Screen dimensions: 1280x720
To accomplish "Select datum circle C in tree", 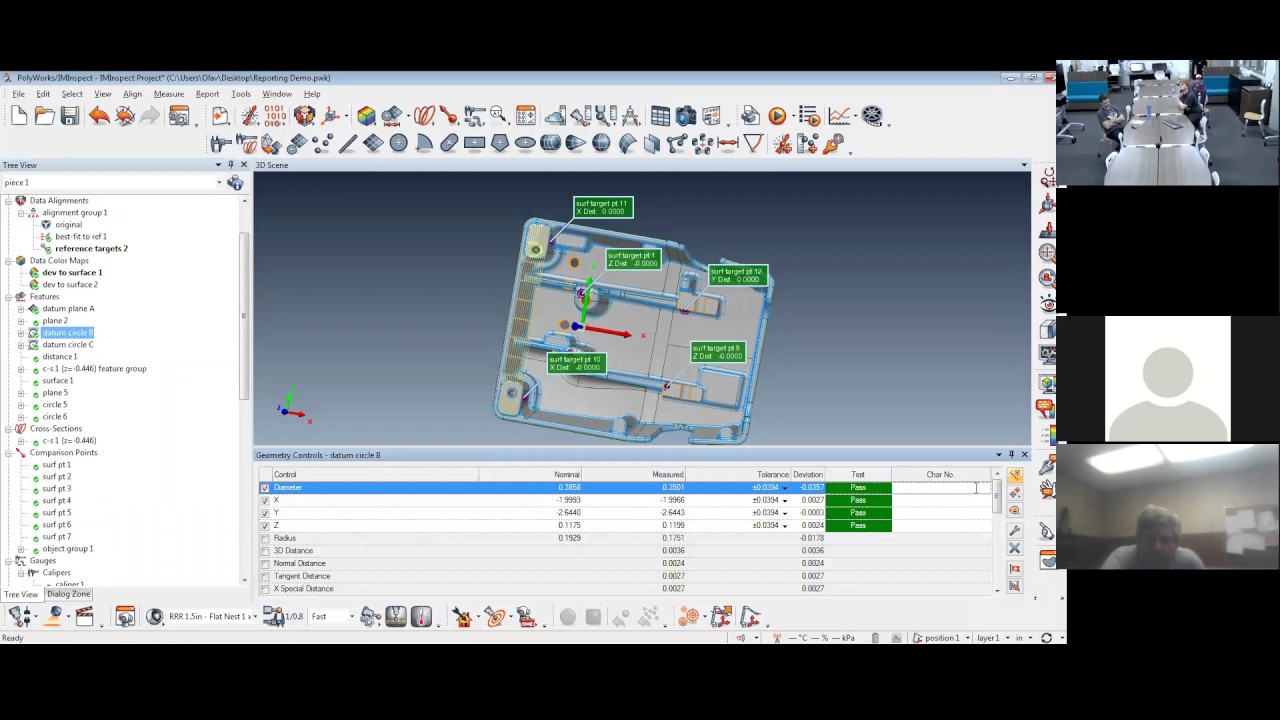I will 68,345.
